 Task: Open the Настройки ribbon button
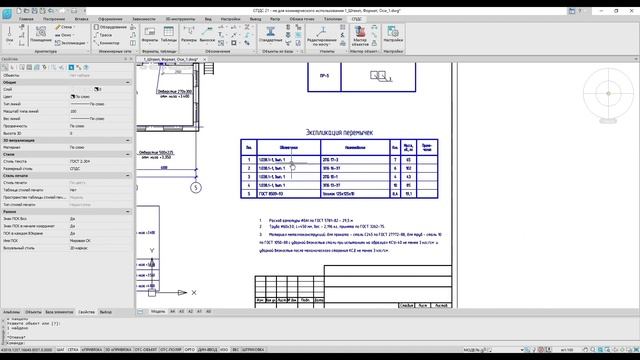(x=393, y=34)
